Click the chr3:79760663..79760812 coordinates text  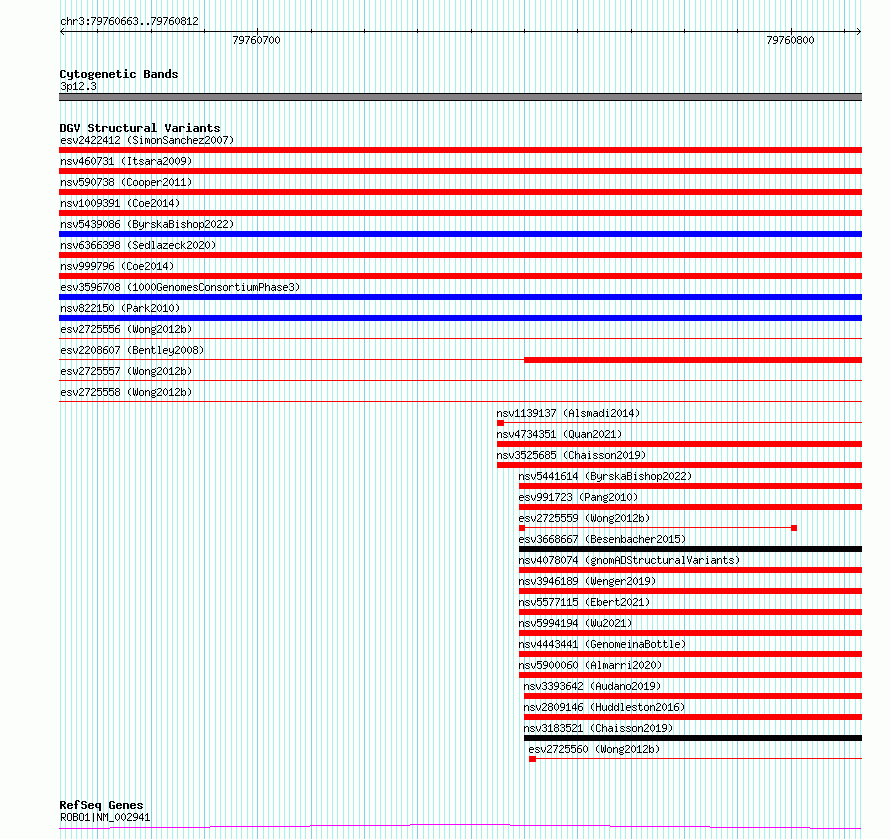point(129,21)
